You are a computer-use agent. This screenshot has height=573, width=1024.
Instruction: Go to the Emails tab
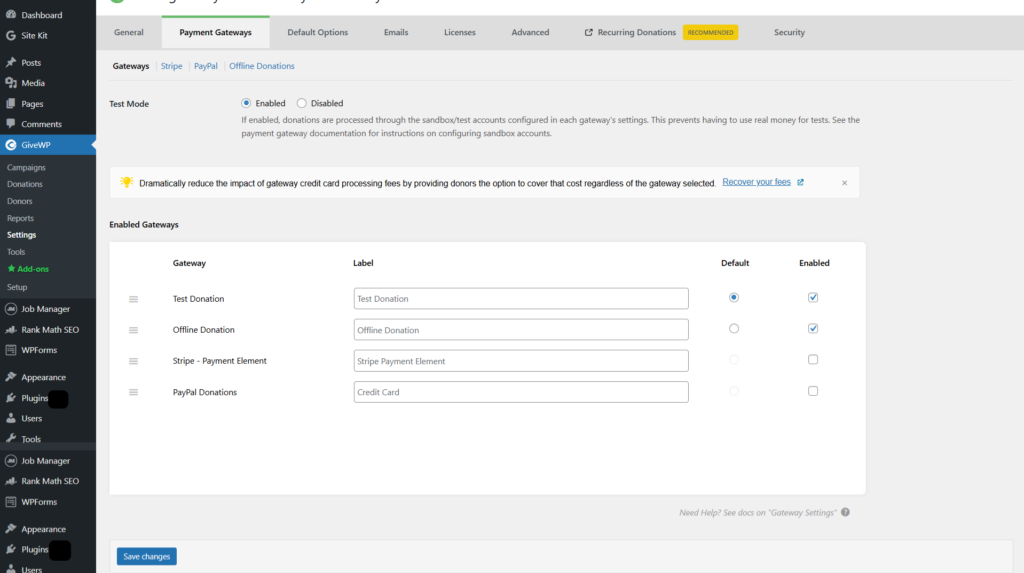point(396,32)
